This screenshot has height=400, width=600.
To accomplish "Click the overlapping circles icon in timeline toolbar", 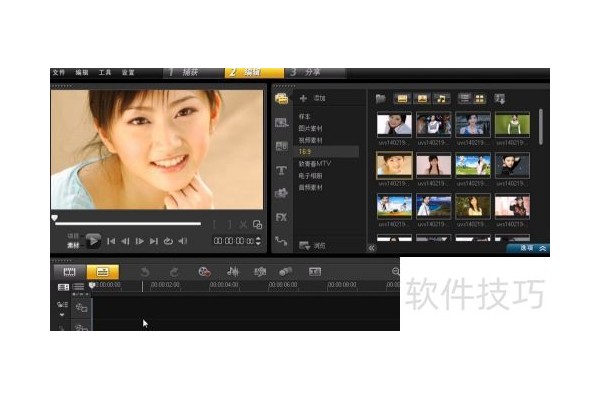I will click(x=286, y=272).
